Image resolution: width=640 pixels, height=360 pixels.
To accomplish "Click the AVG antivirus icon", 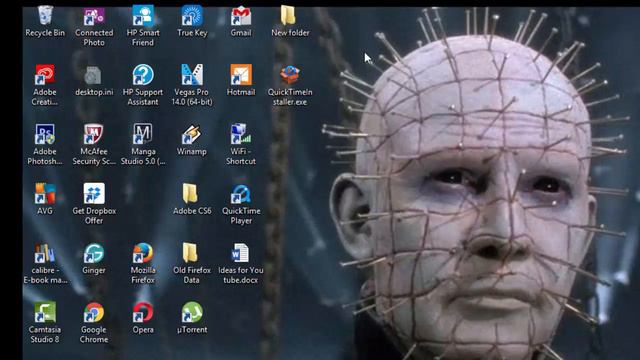I will (x=45, y=193).
